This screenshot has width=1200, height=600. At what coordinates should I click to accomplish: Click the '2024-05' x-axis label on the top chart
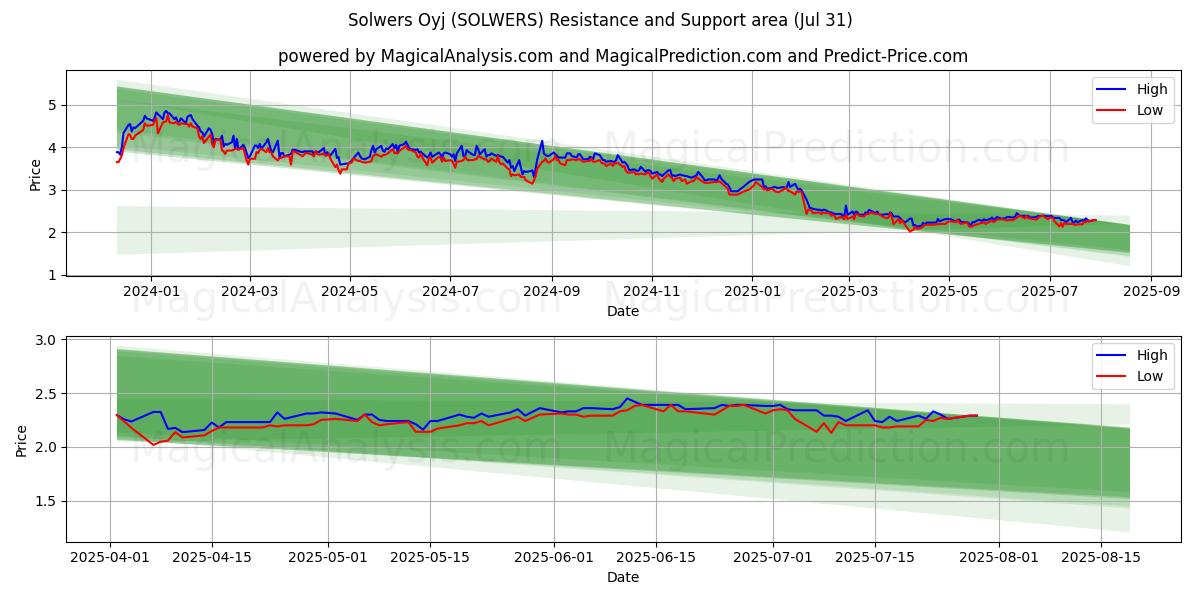pos(350,292)
